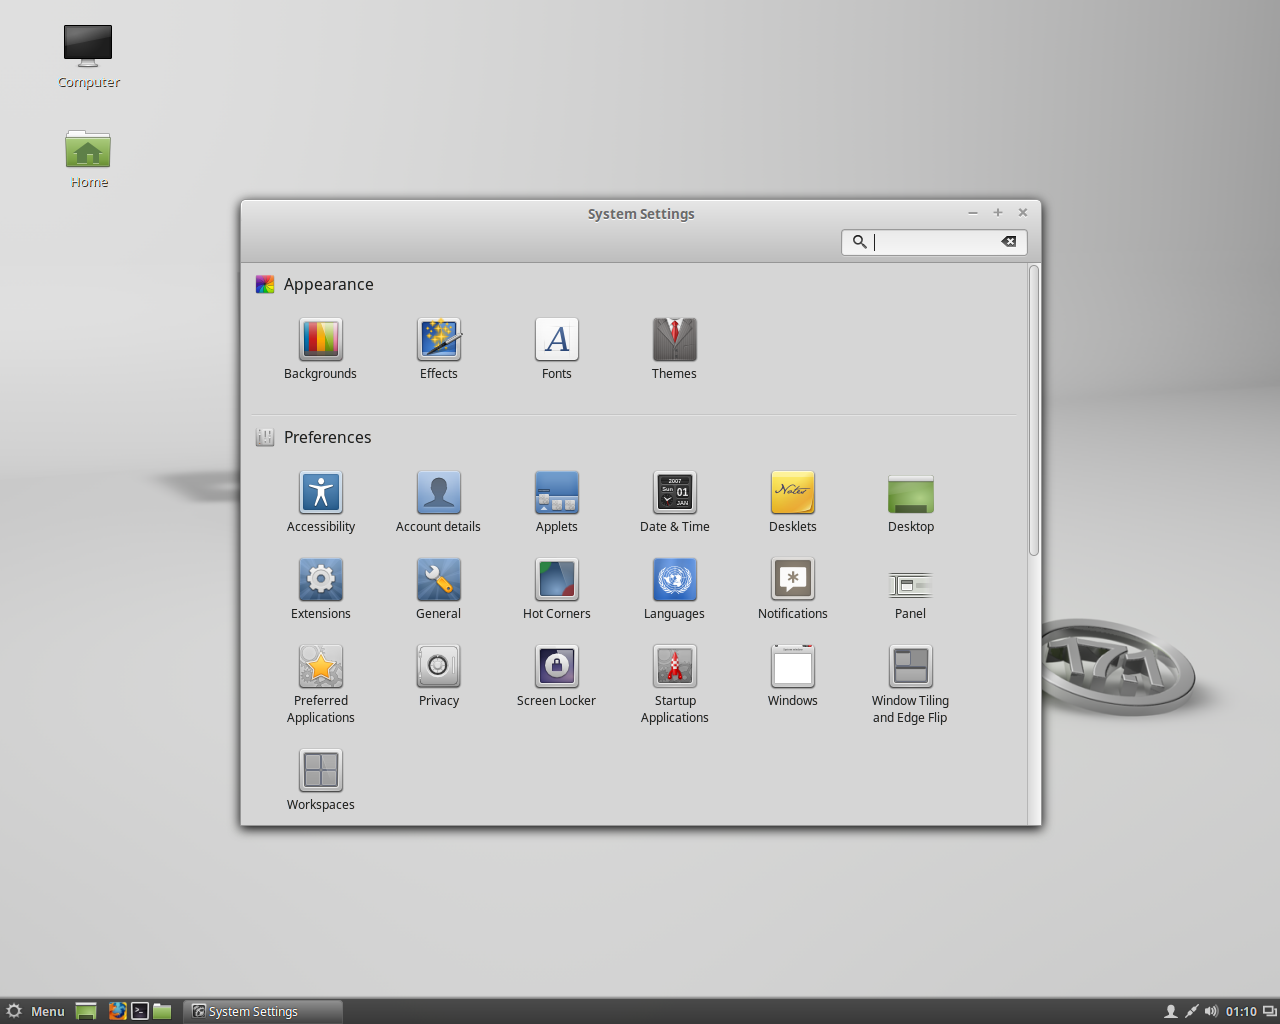Click the user applet in tray

click(1170, 1011)
